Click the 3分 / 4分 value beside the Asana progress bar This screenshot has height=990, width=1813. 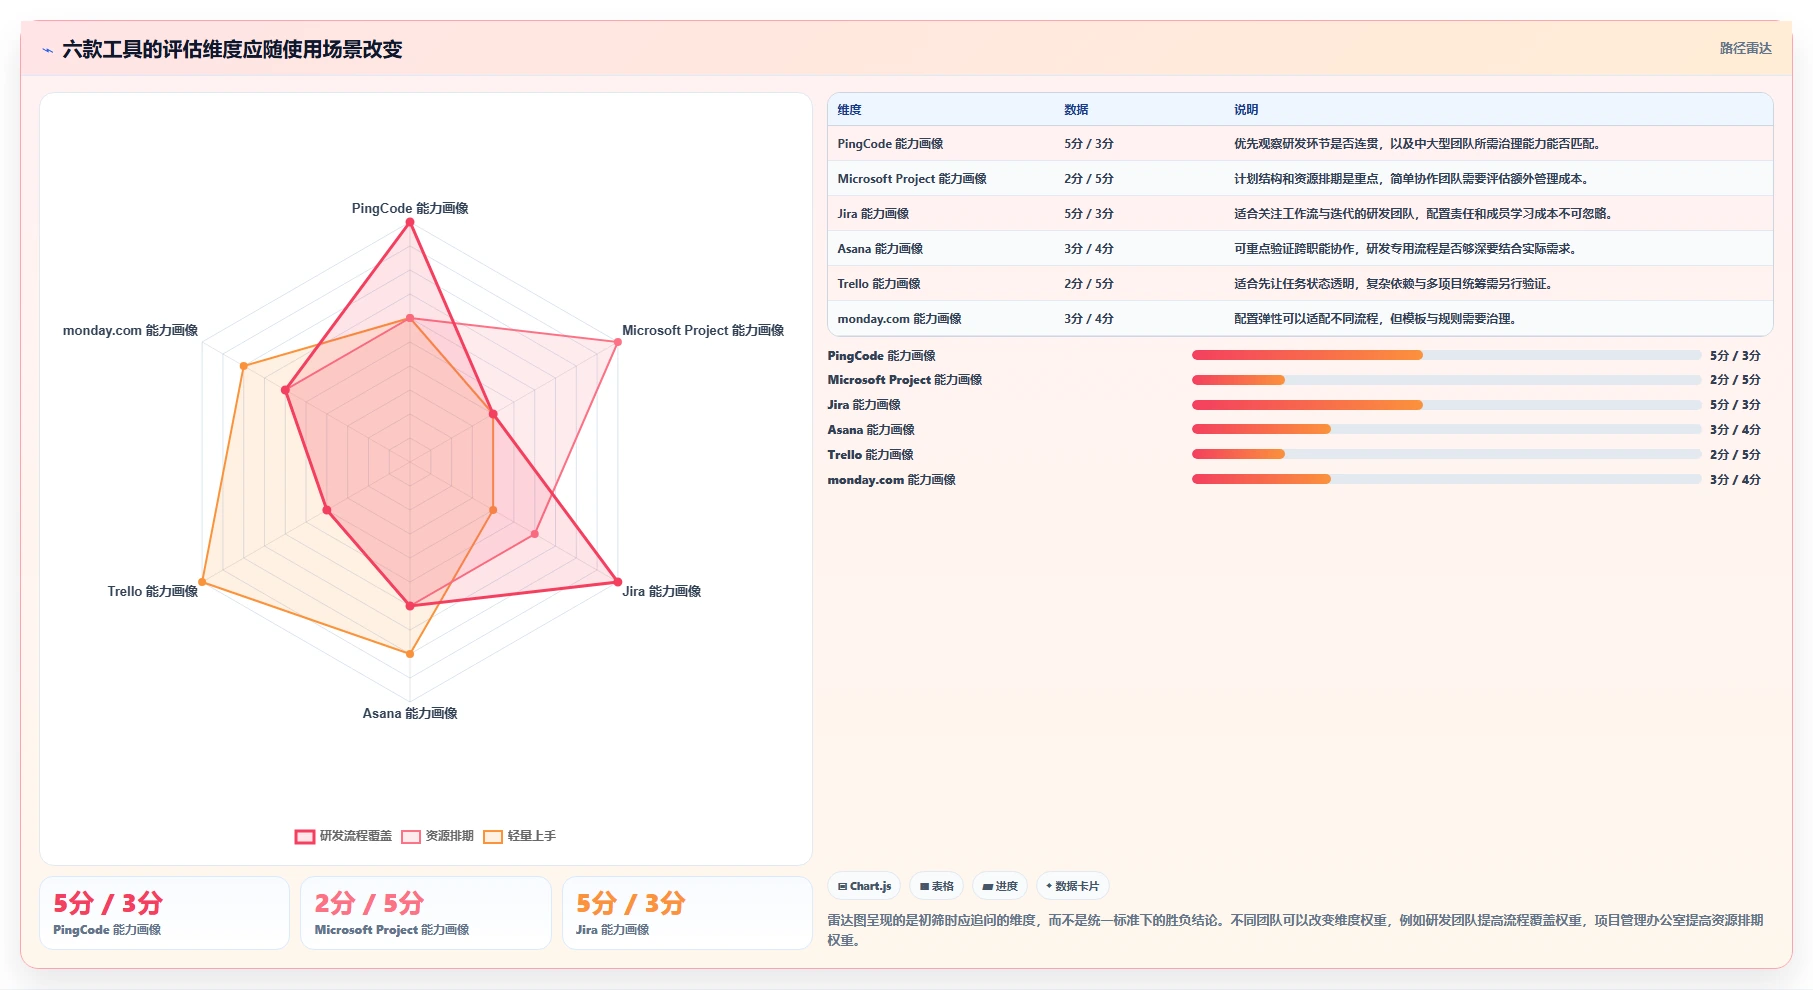1735,430
